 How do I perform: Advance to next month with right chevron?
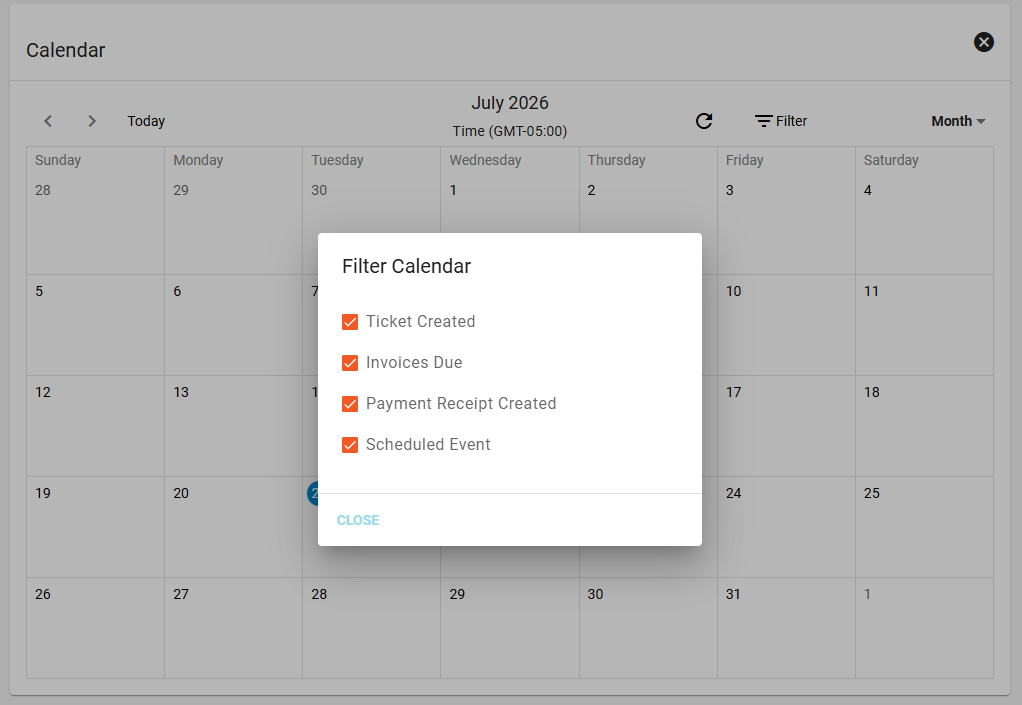tap(92, 121)
